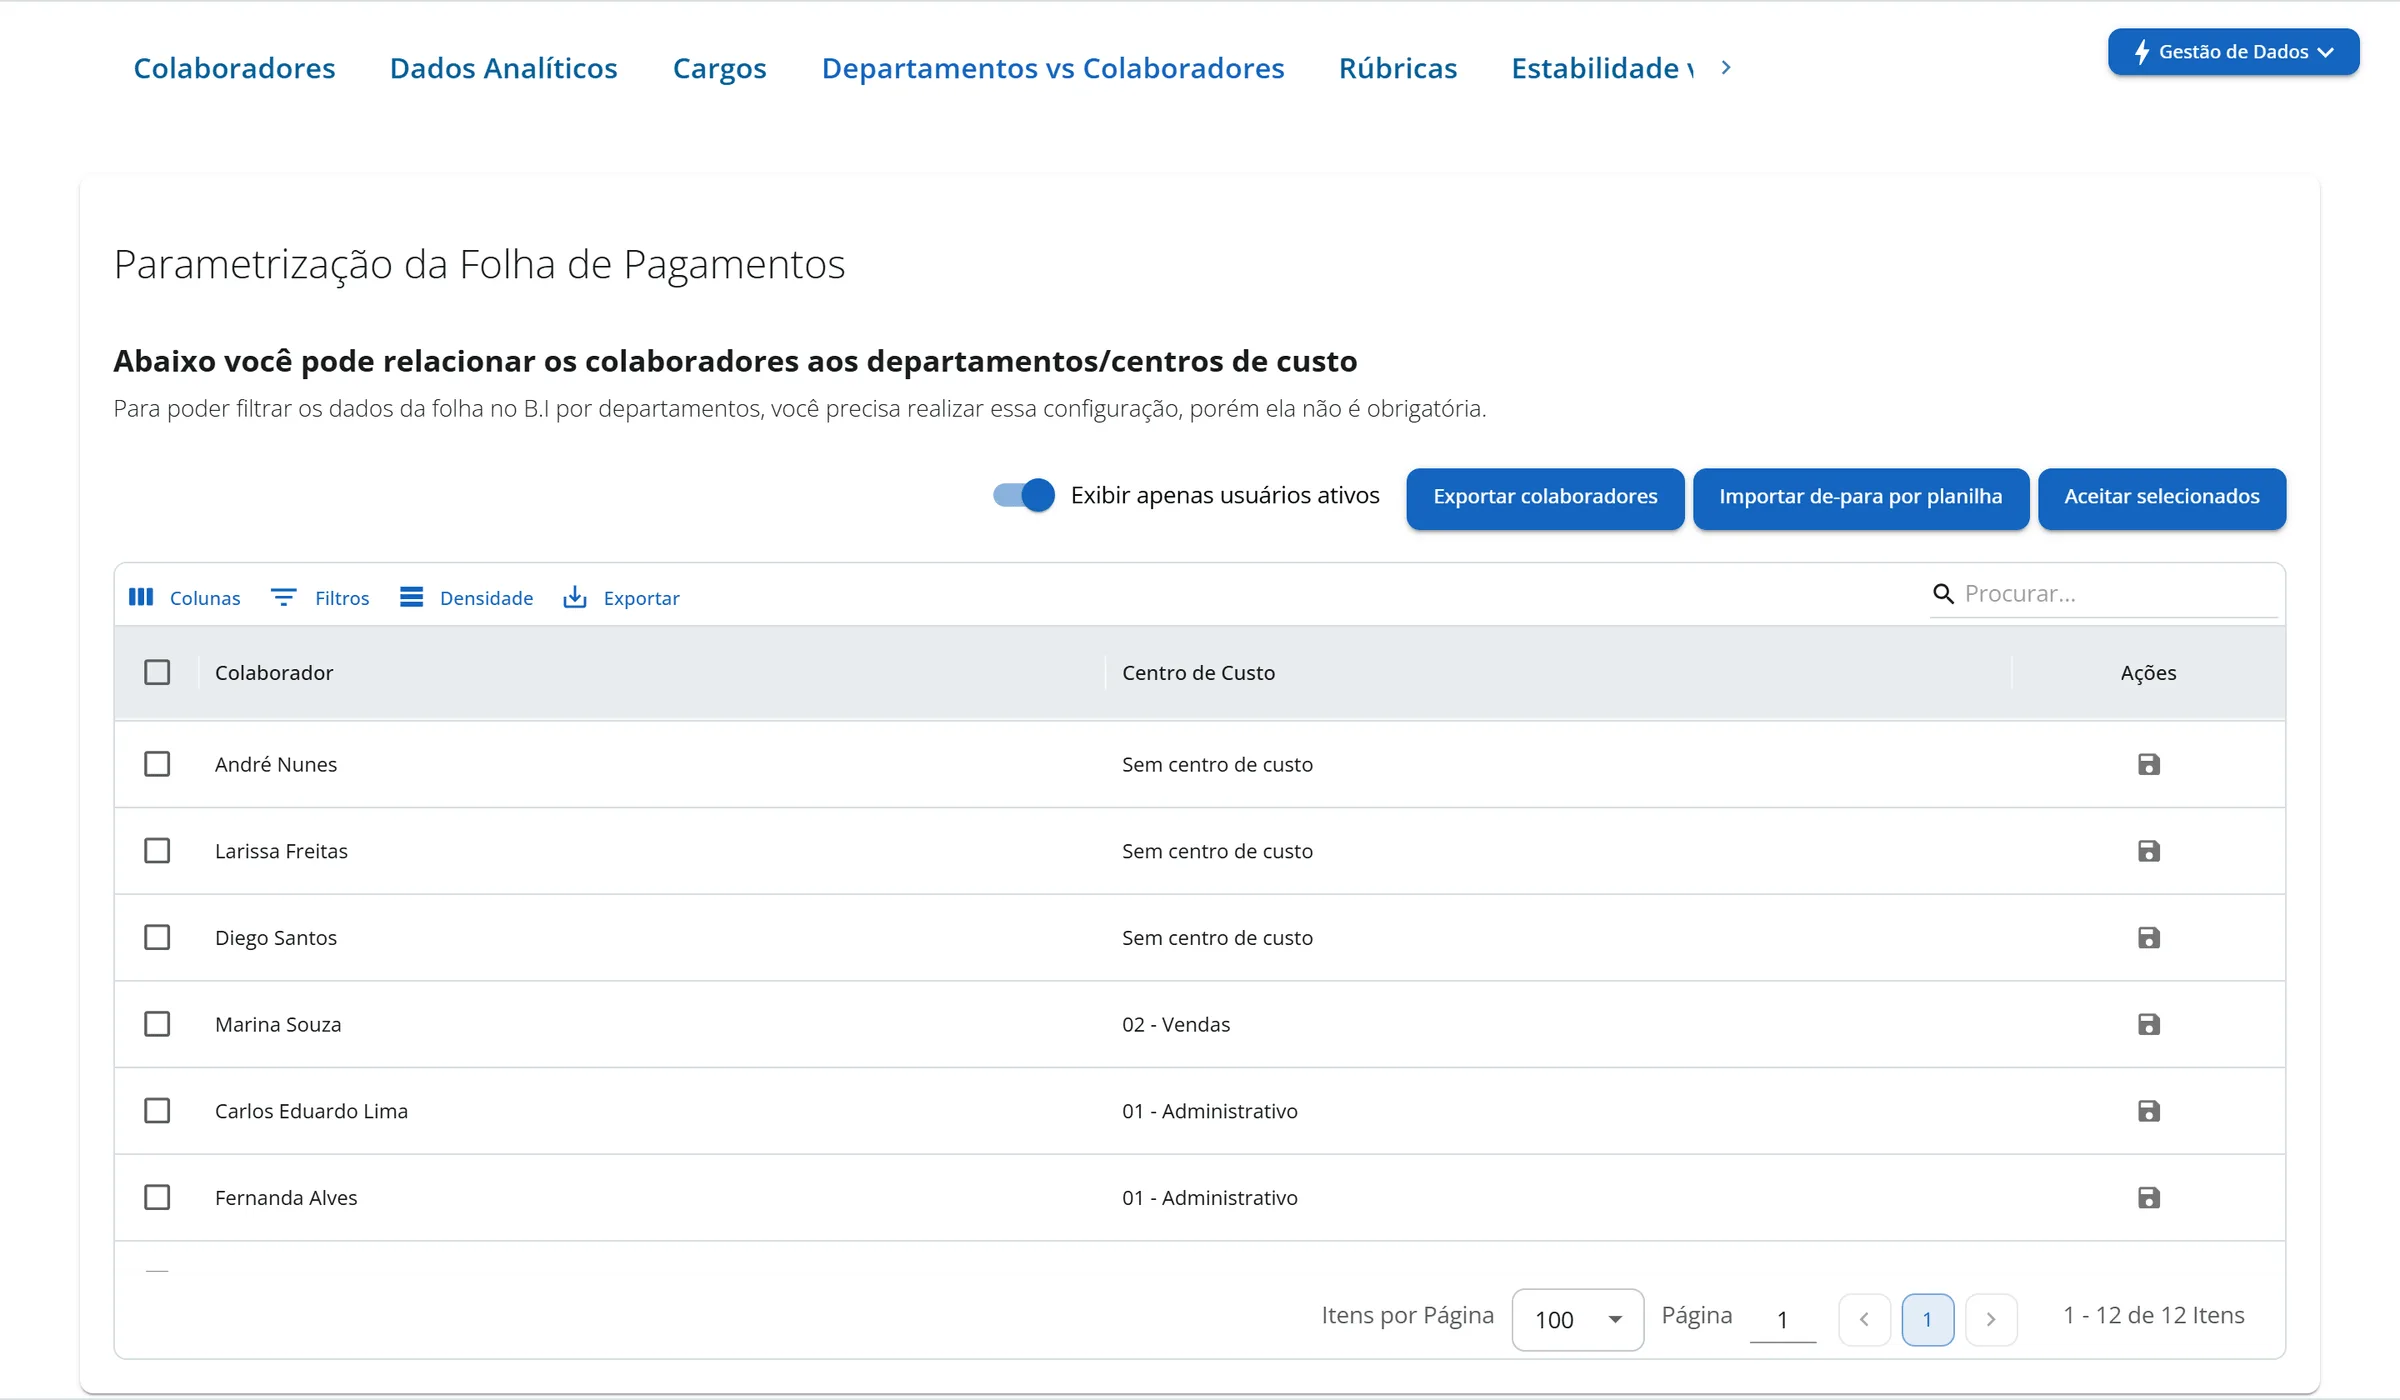Check the Carlos Eduardo Lima checkbox

pos(157,1111)
